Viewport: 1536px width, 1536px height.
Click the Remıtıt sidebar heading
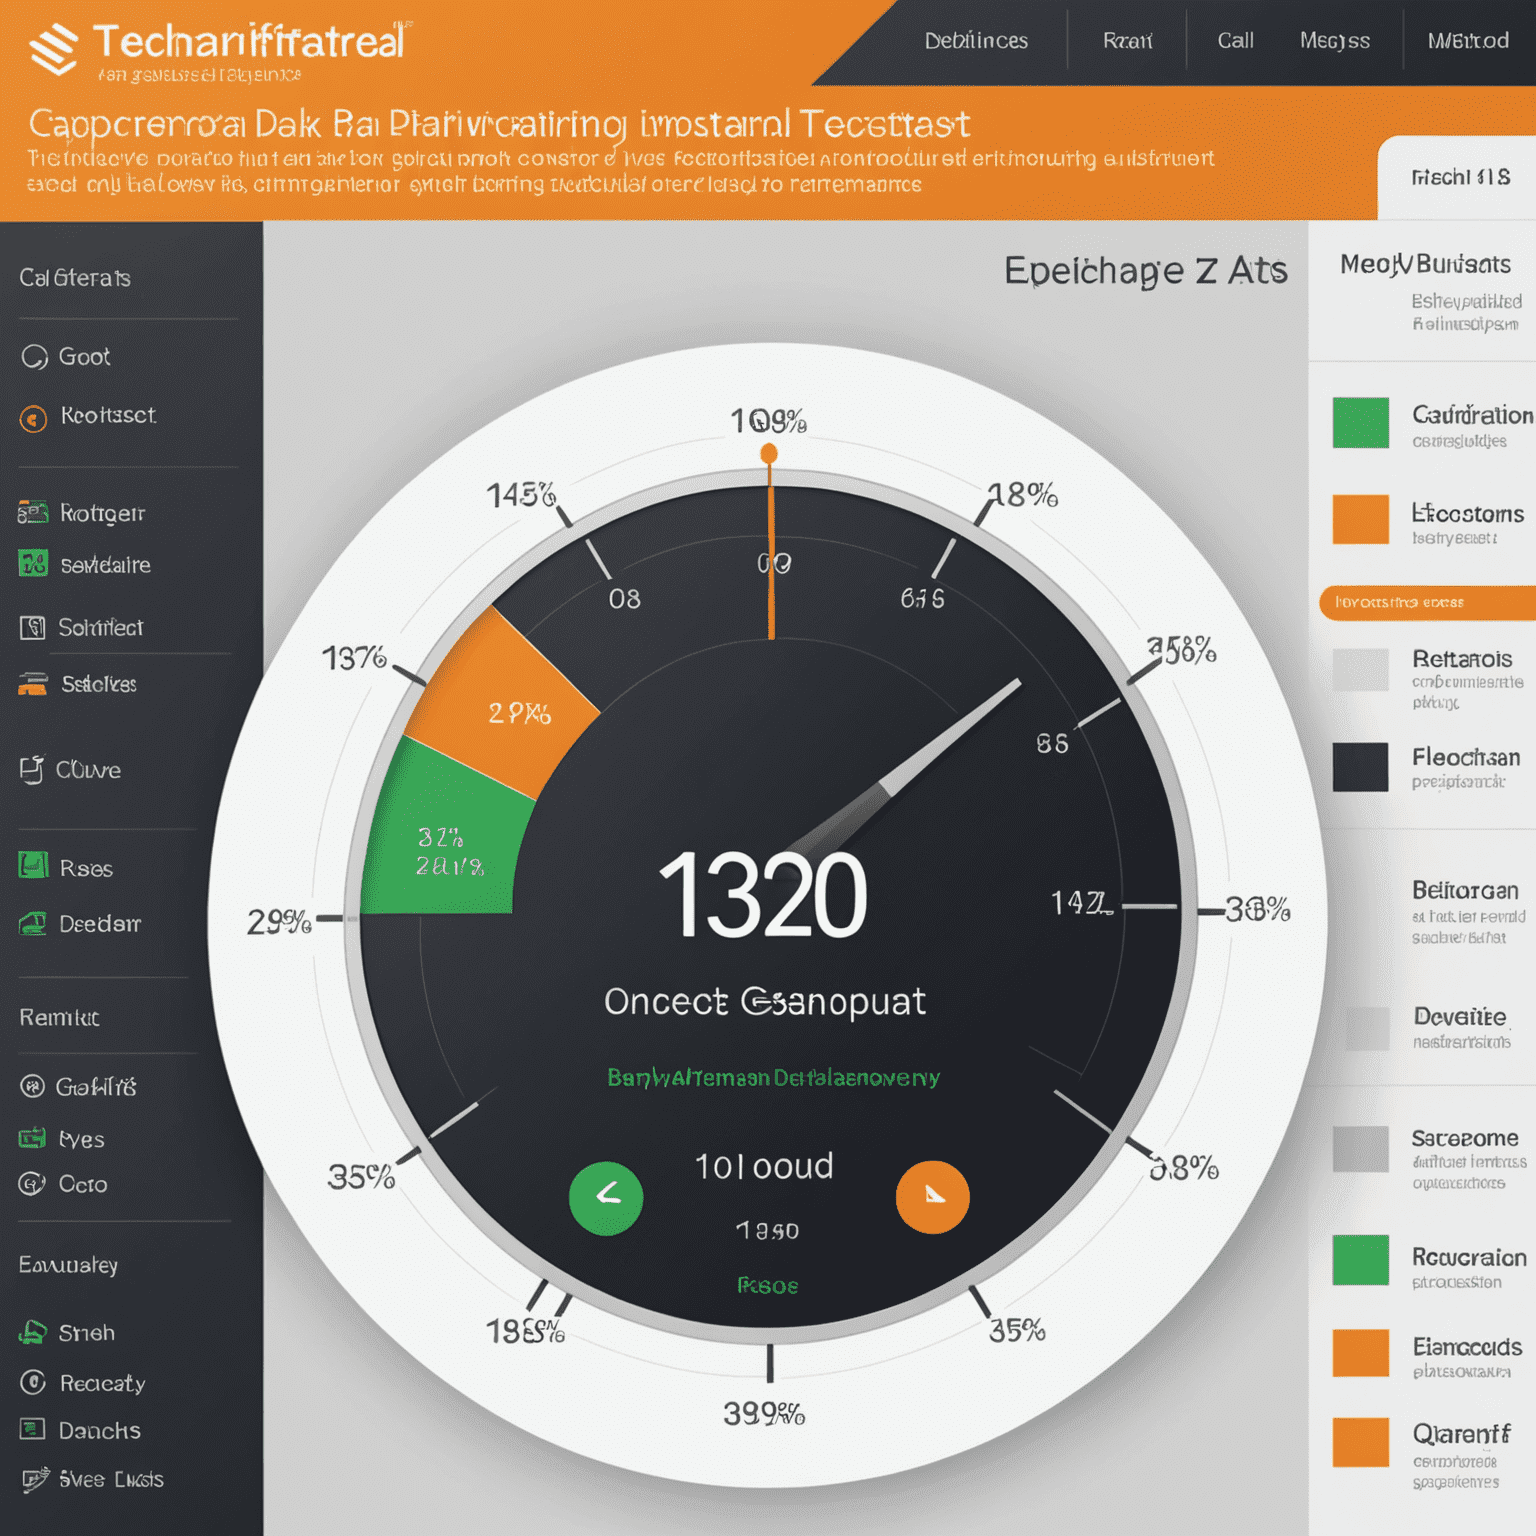click(59, 1018)
